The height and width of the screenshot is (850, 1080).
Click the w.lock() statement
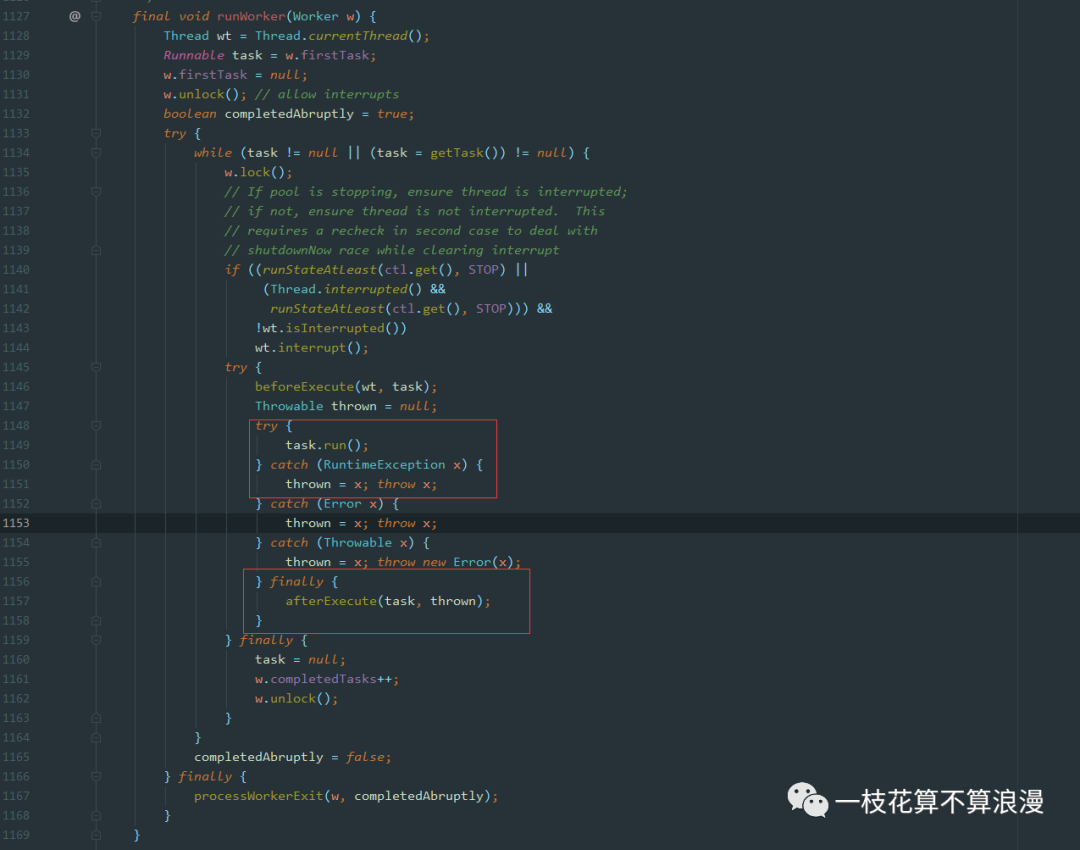click(258, 172)
